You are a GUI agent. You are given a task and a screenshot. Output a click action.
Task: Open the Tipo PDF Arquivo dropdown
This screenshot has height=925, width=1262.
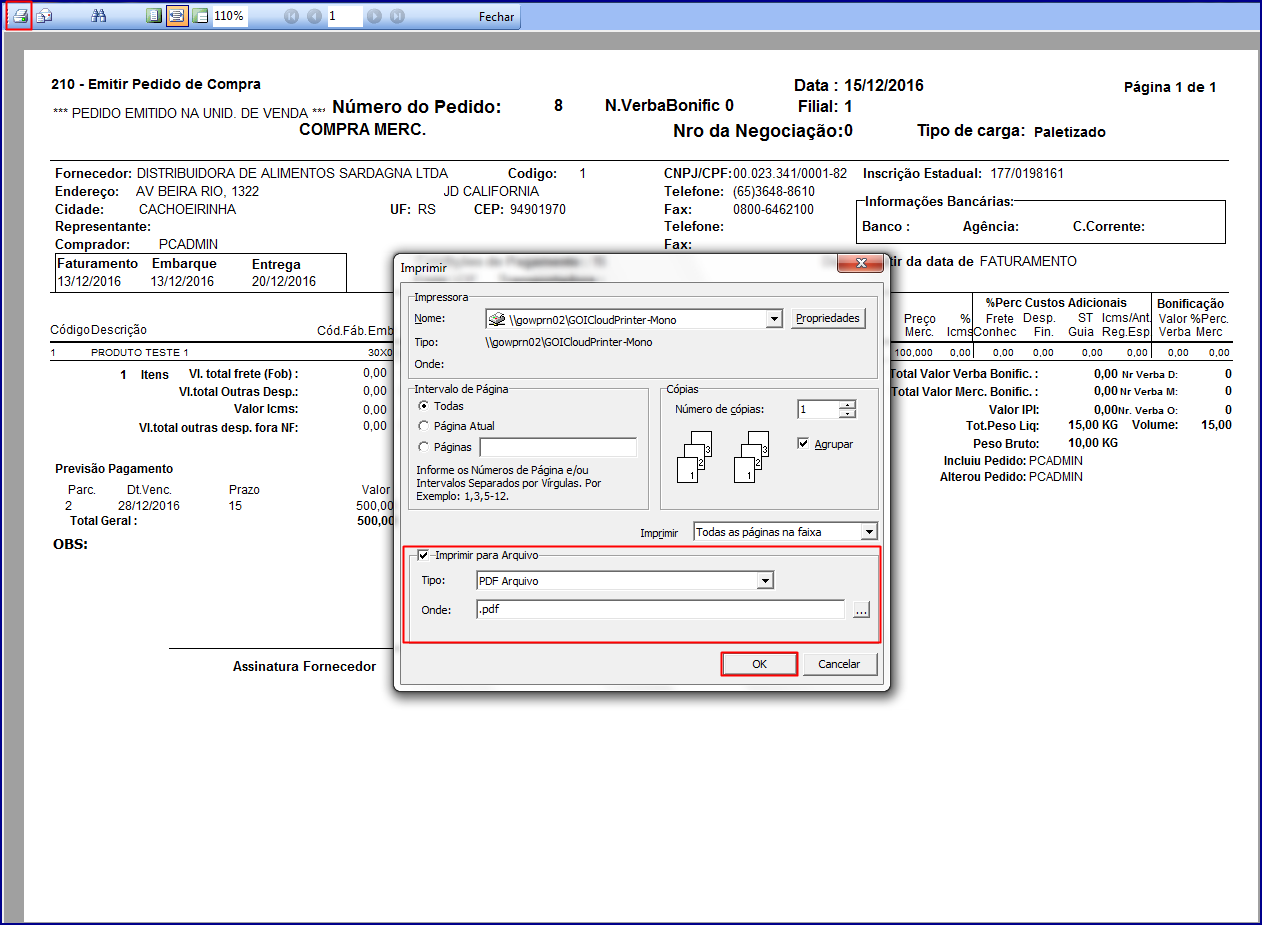click(765, 580)
